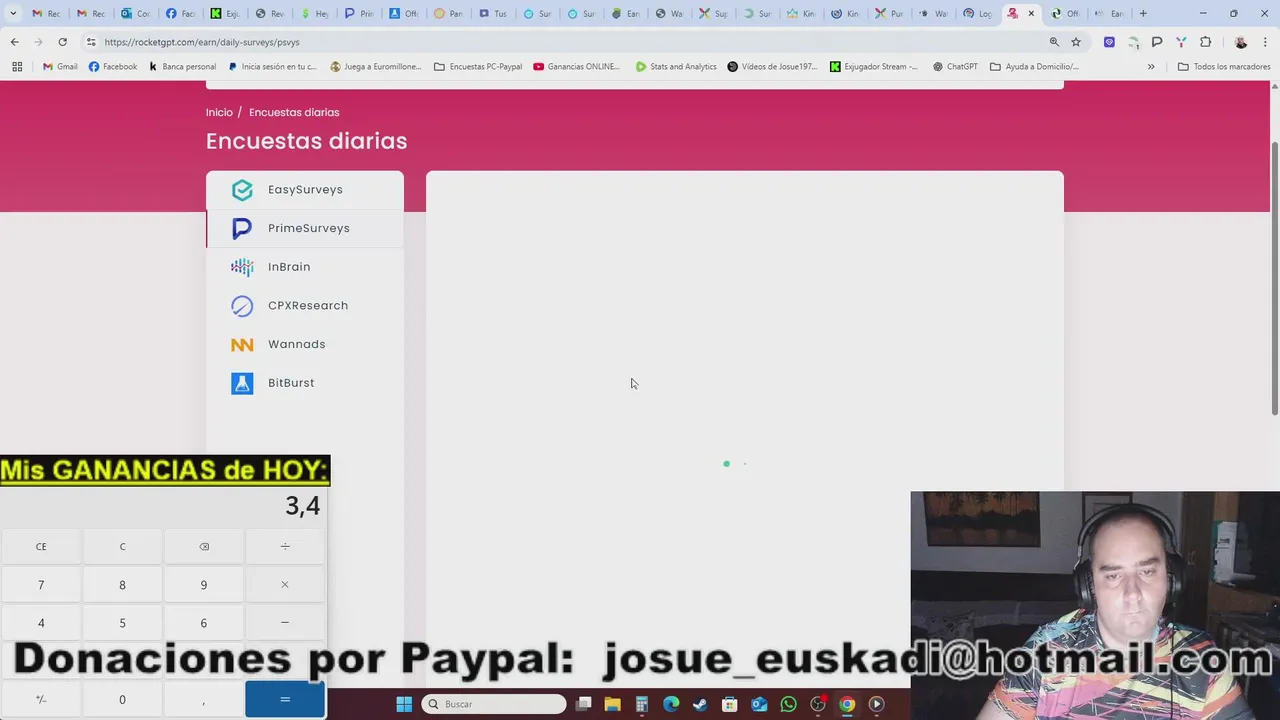The image size is (1280, 720).
Task: Switch to the Log browser tab
Action: [977, 14]
